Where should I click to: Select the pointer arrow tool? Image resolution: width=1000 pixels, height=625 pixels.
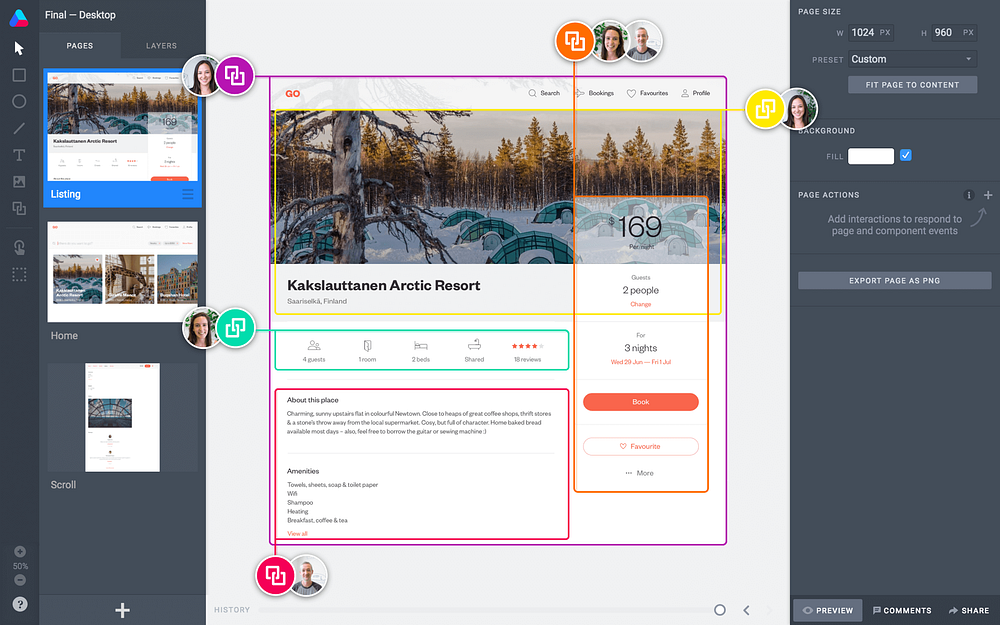(x=18, y=48)
